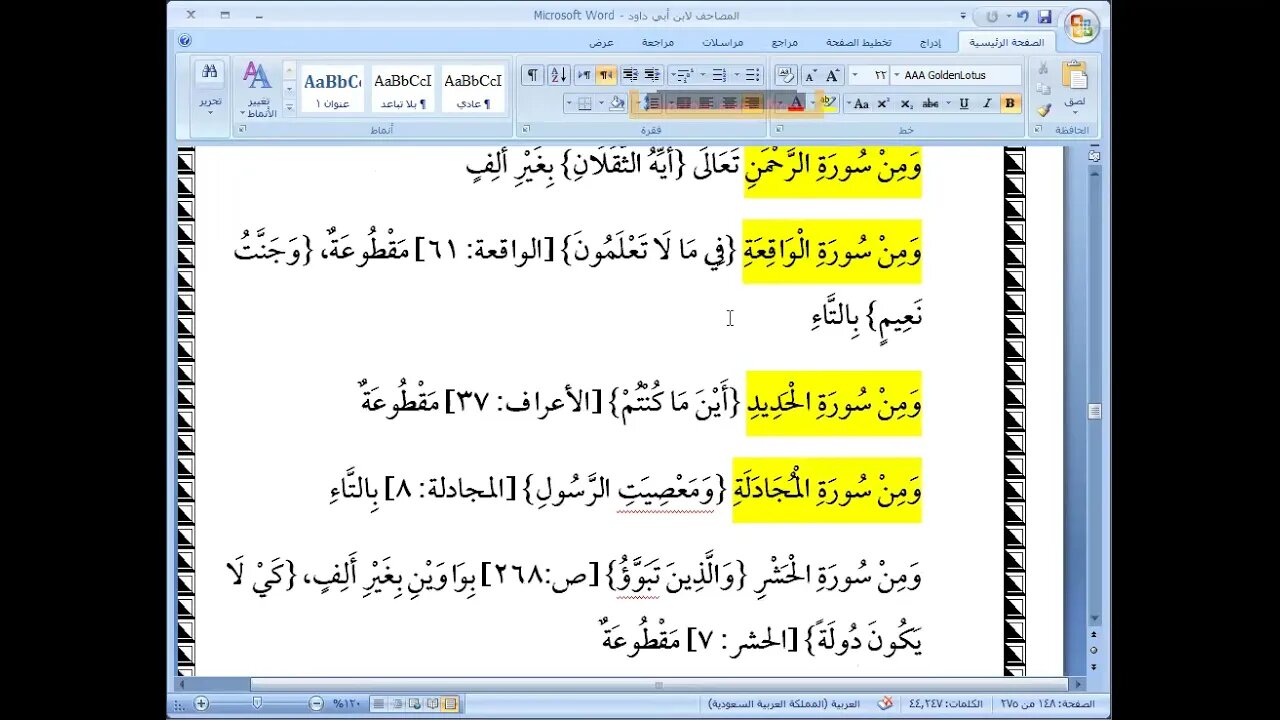This screenshot has width=1280, height=720.
Task: Open the فقرة (Paragraph) dialog launcher
Action: tap(524, 129)
